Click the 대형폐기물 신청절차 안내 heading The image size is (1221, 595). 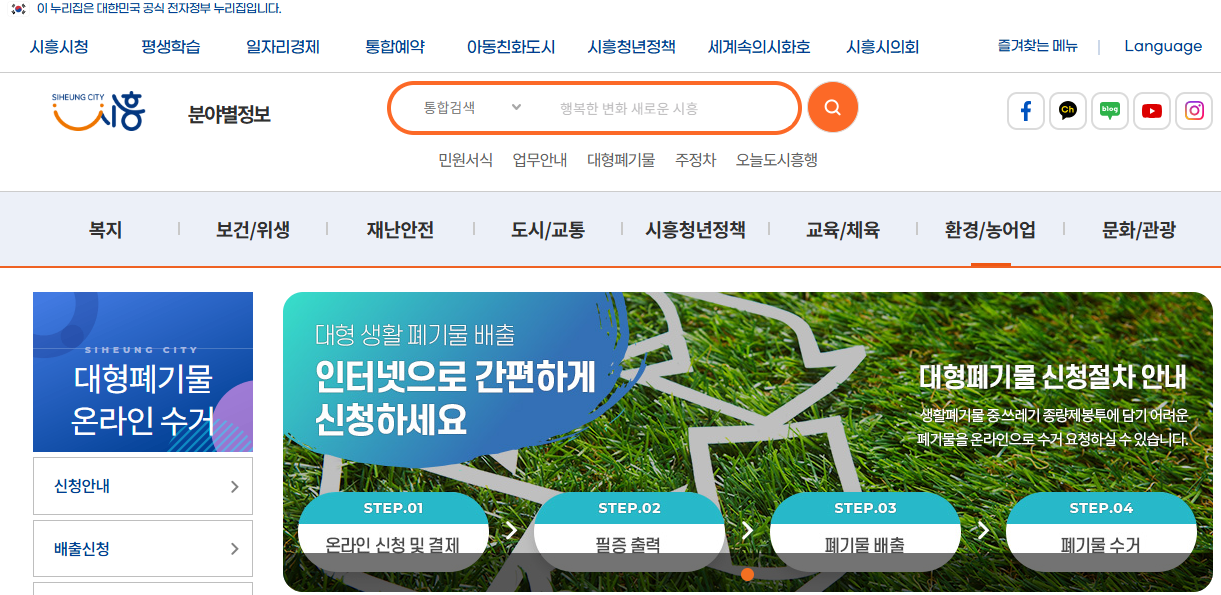[x=1053, y=377]
